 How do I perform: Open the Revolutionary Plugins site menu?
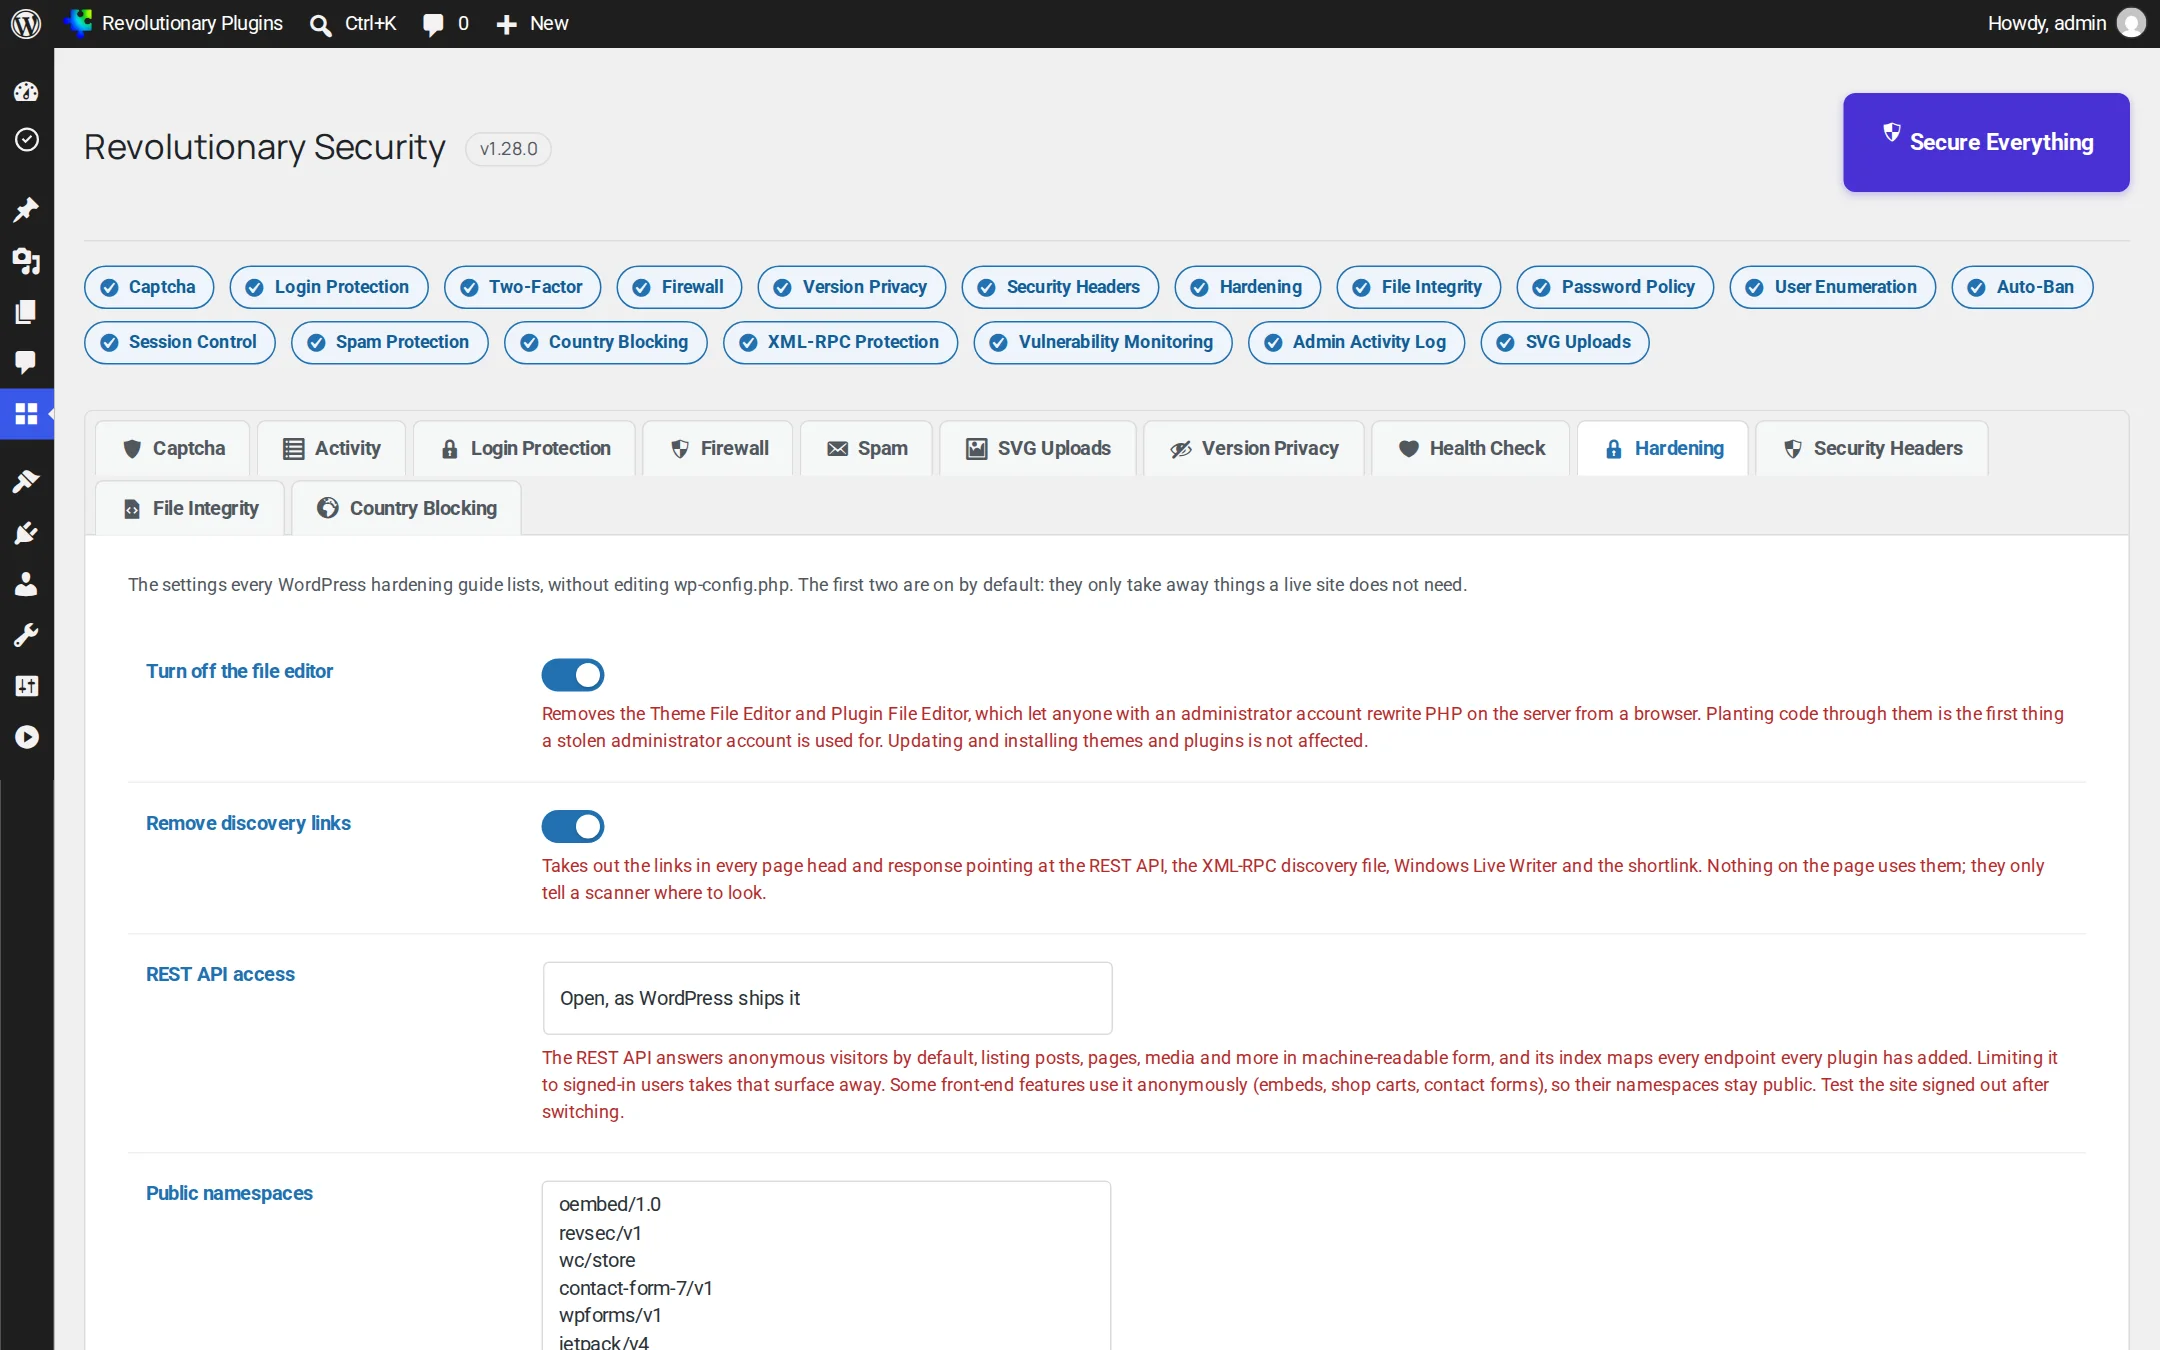(175, 23)
